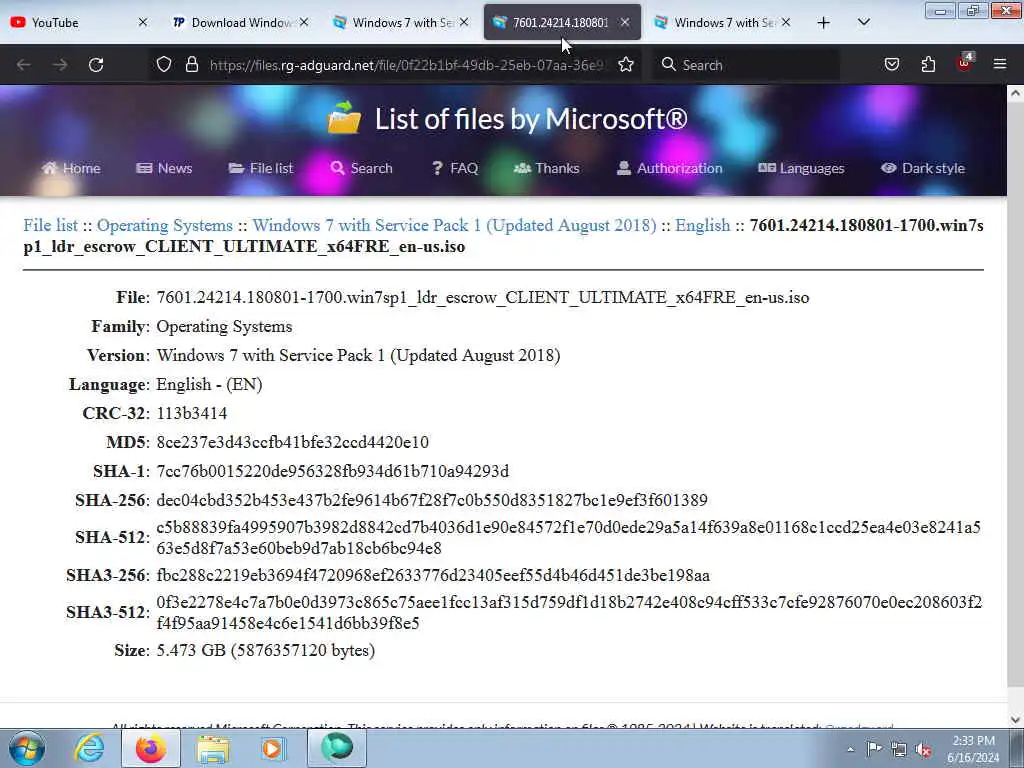The image size is (1024, 768).
Task: Toggle Dark style theme
Action: click(923, 168)
